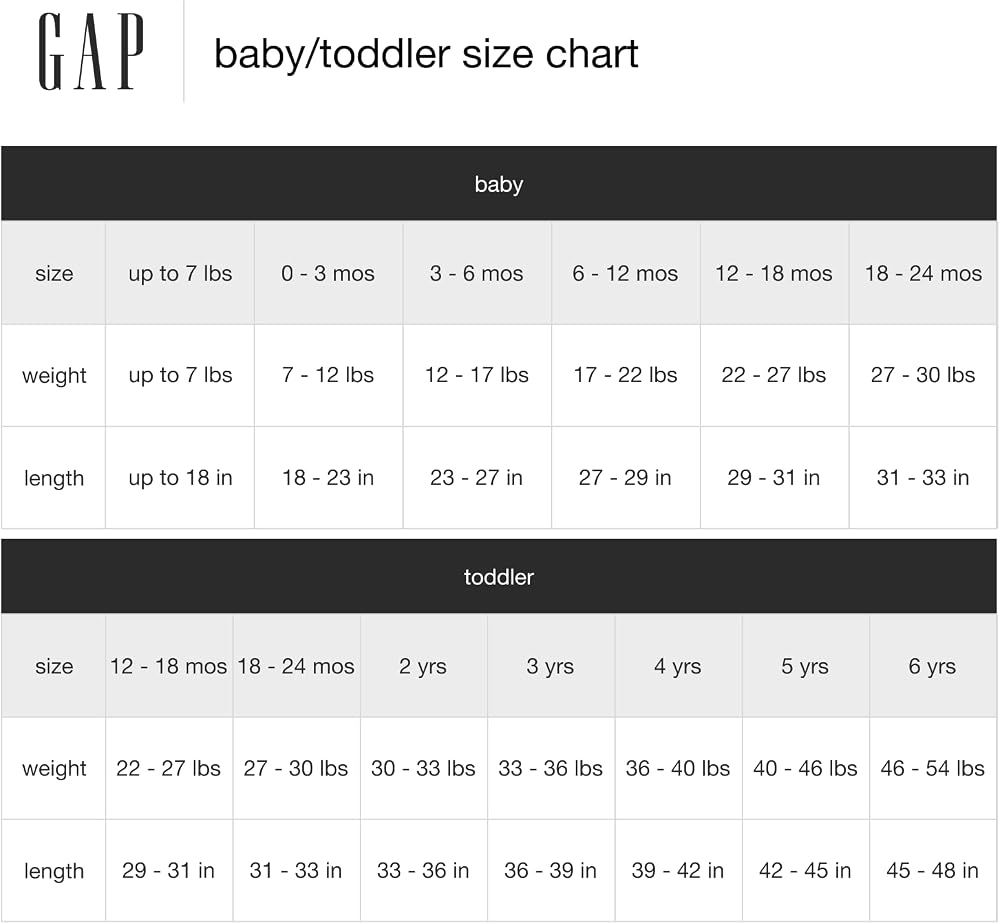This screenshot has height=924, width=1000.
Task: Select the baby section header
Action: pos(499,184)
